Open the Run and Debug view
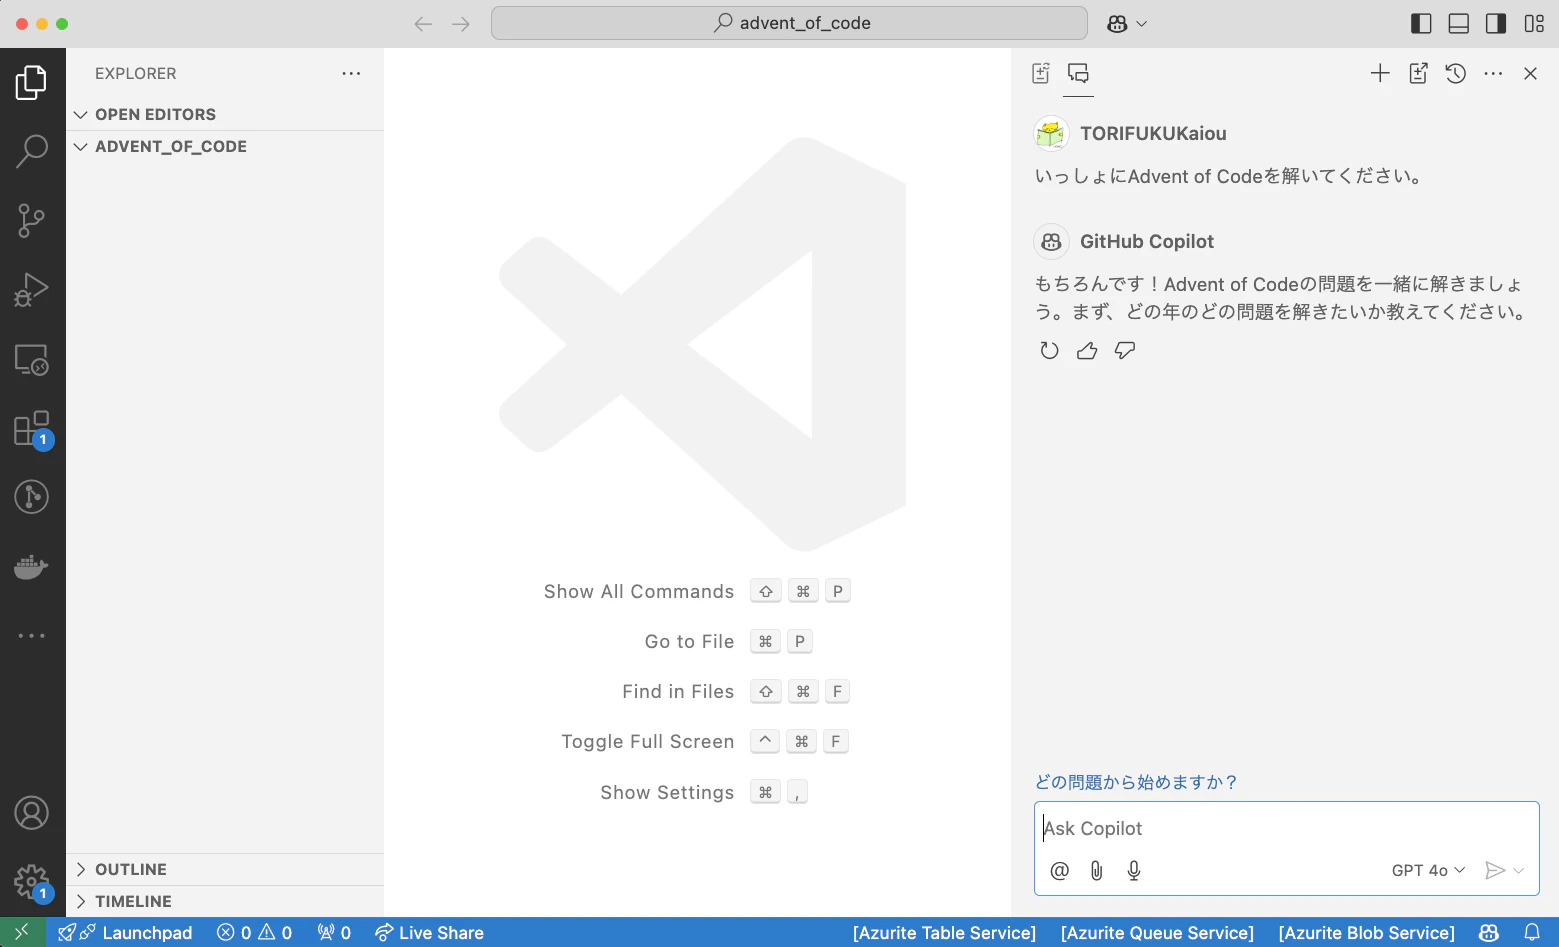The width and height of the screenshot is (1559, 947). (32, 290)
